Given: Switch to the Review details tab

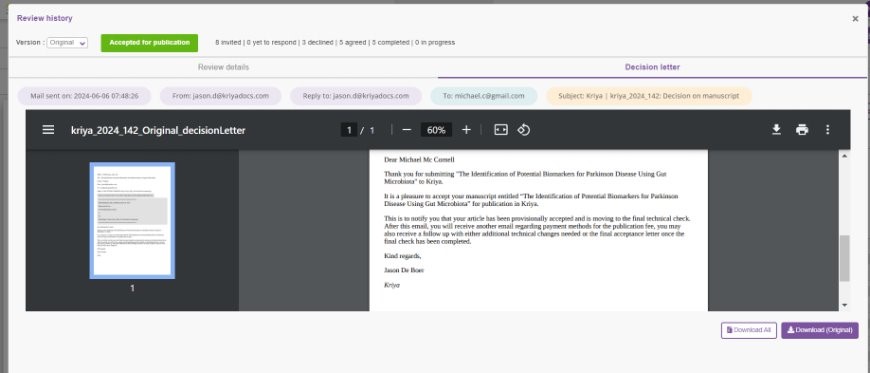Looking at the screenshot, I should tap(223, 67).
